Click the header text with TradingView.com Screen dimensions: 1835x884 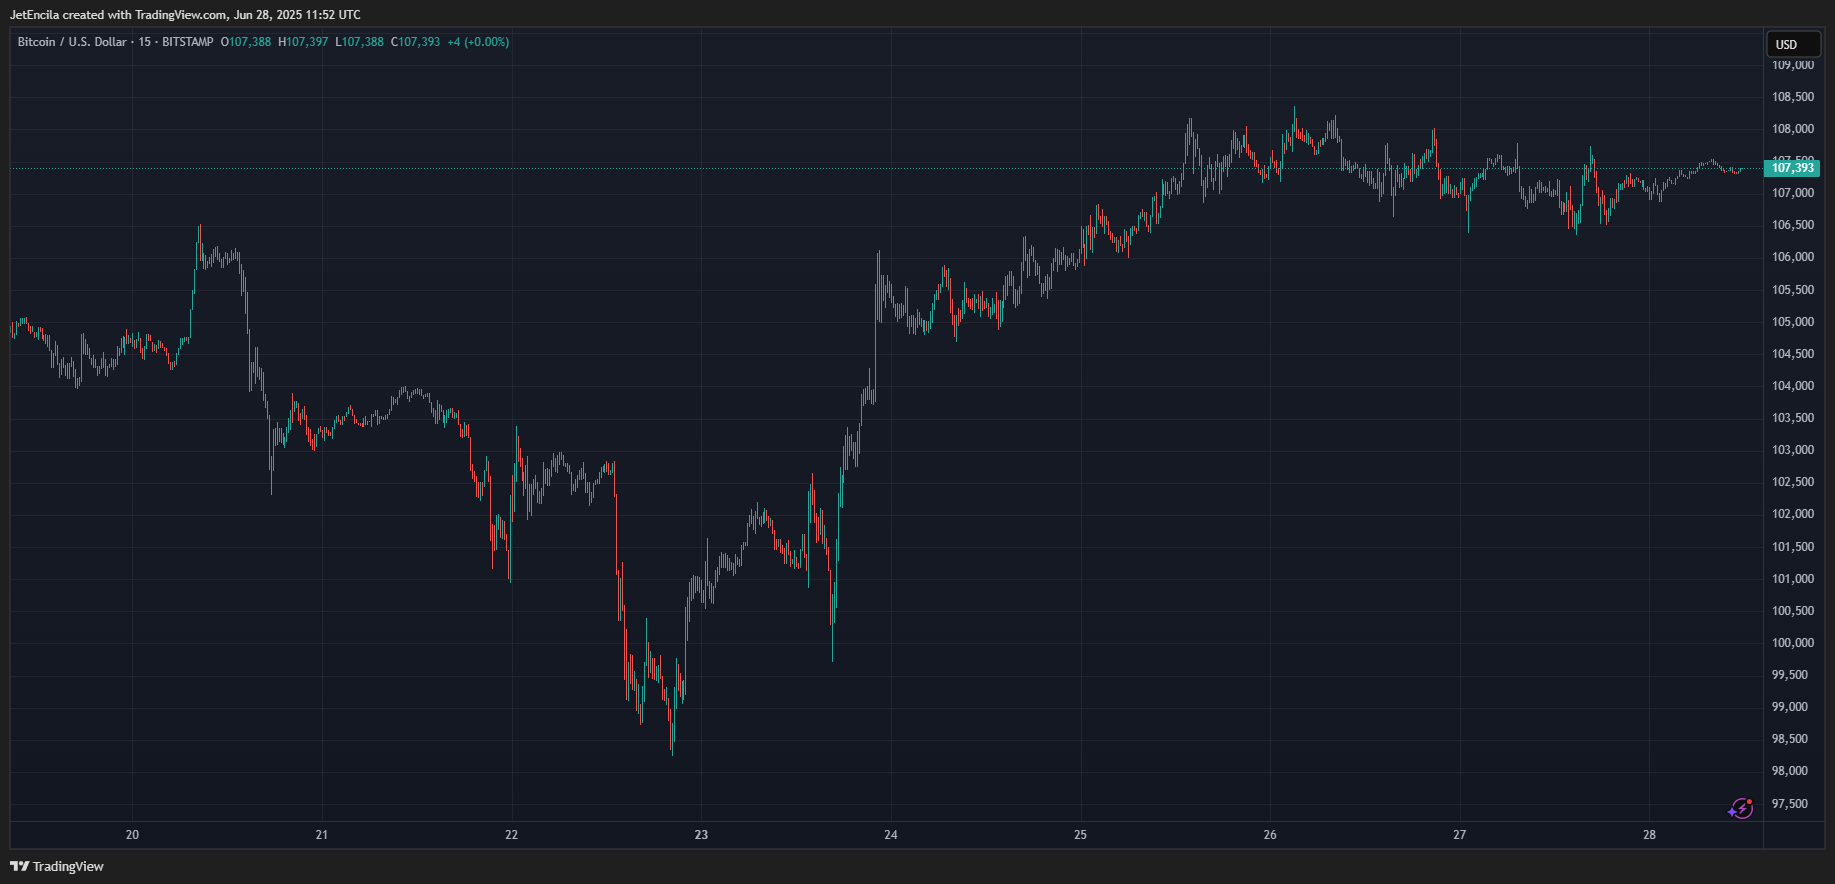pos(185,15)
